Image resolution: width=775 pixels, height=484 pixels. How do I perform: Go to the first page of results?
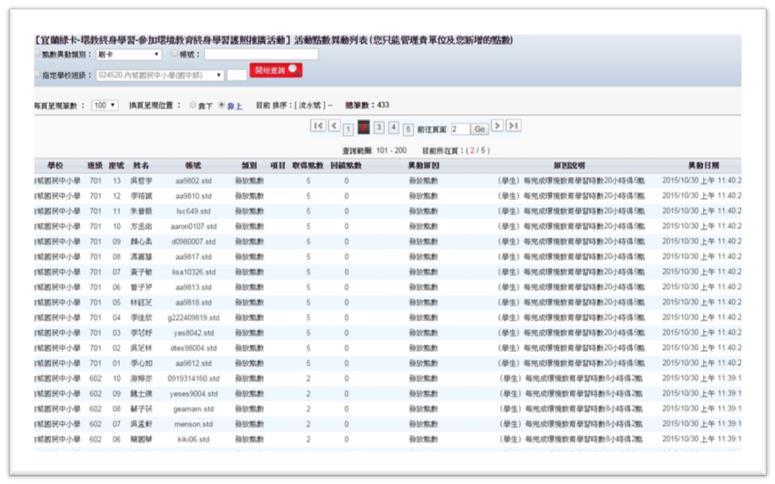318,126
